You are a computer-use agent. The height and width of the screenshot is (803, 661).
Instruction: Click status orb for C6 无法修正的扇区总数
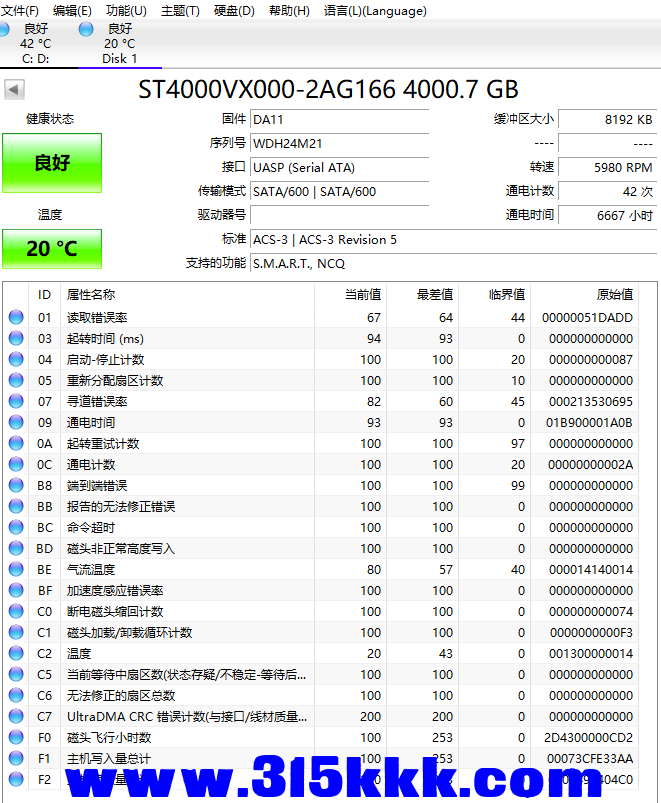[16, 695]
